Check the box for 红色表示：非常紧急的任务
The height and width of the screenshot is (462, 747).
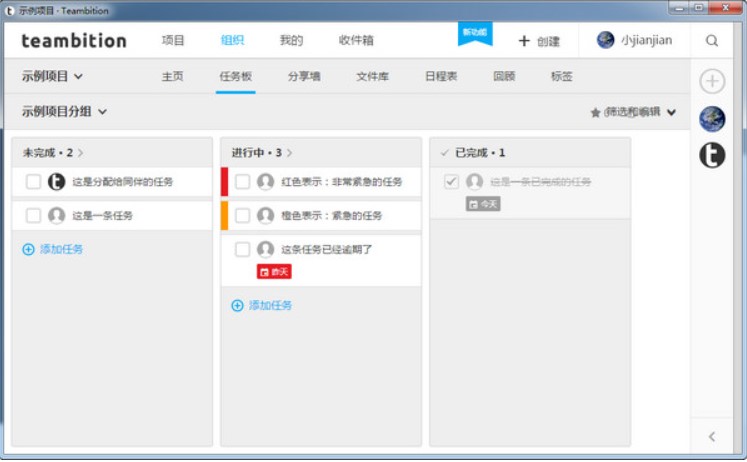click(x=242, y=181)
